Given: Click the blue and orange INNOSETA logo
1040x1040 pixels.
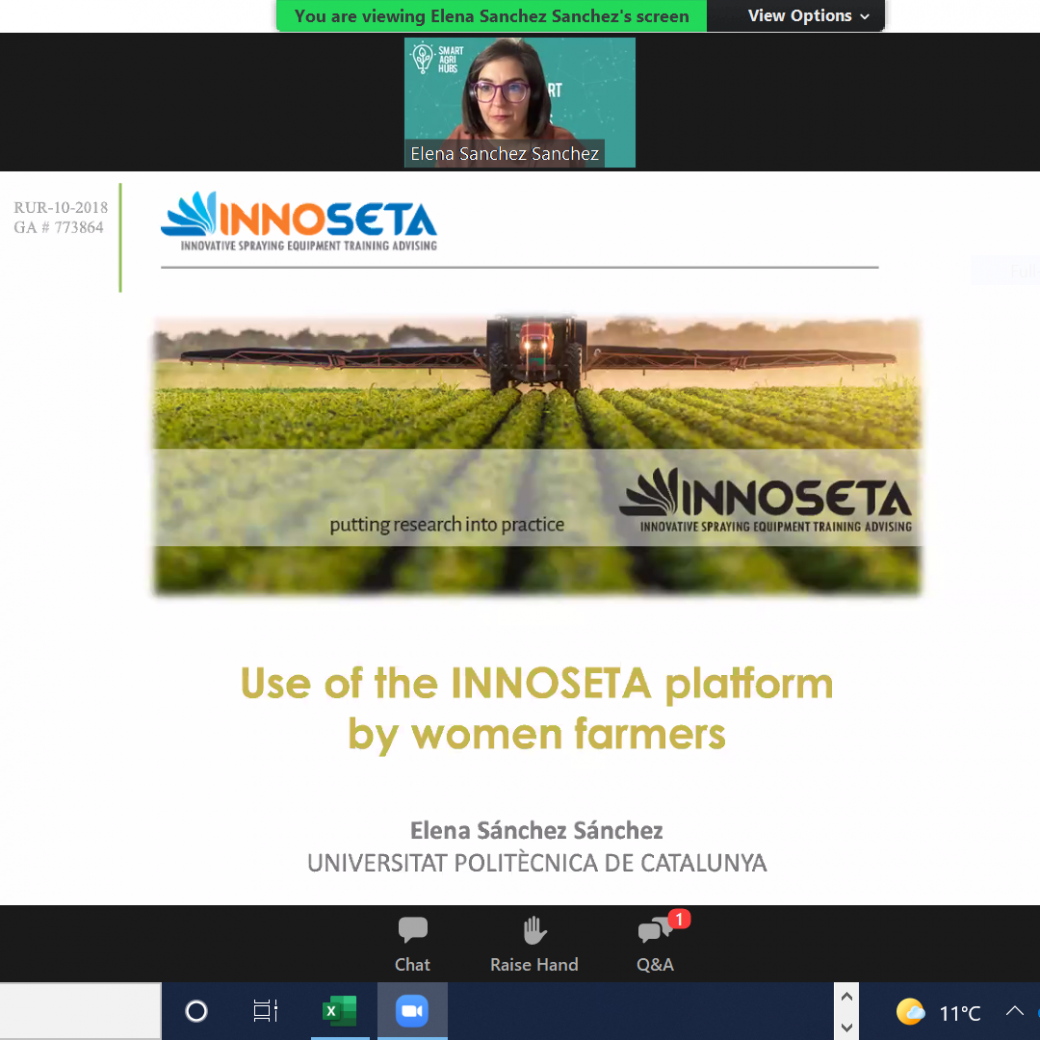Looking at the screenshot, I should 298,222.
